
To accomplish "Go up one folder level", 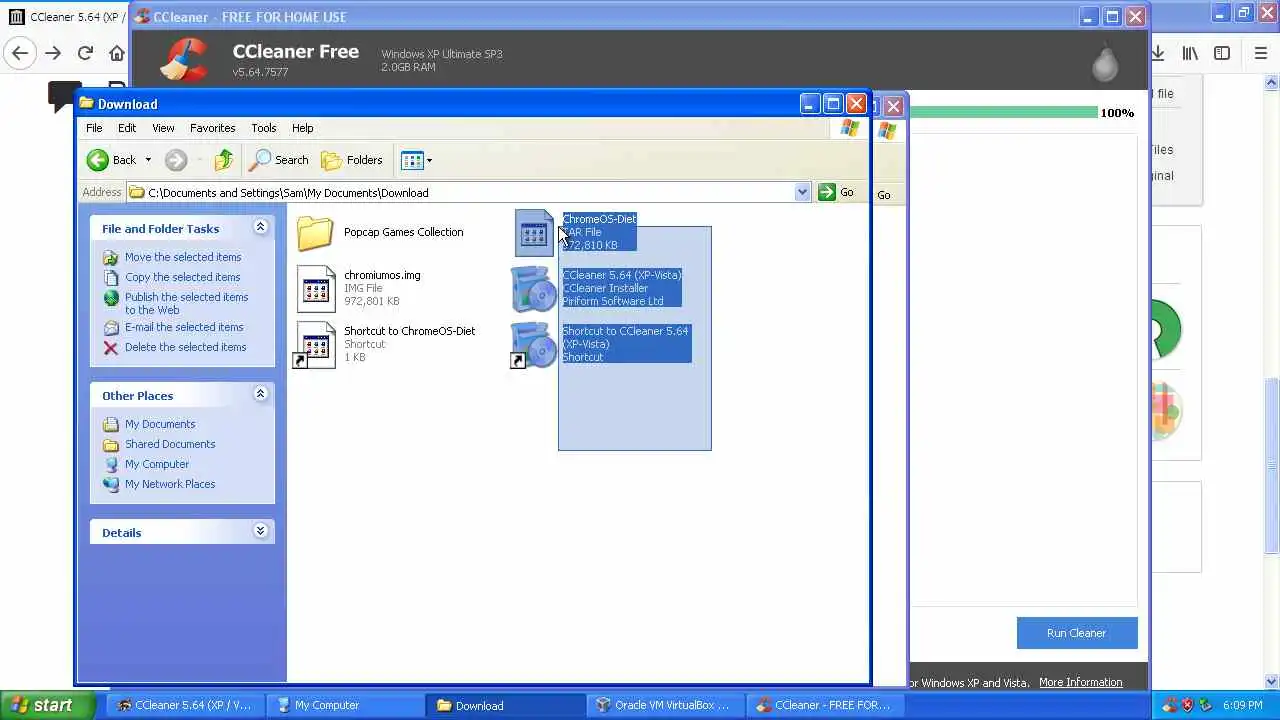I will [223, 160].
